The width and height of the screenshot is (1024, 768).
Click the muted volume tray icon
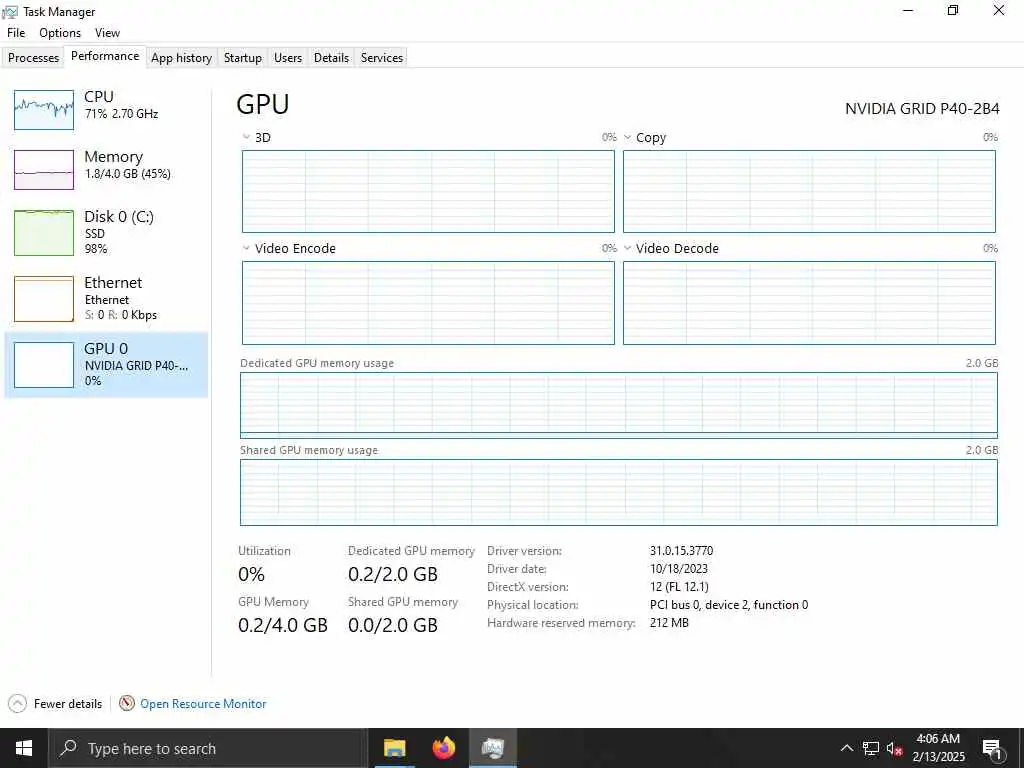[x=894, y=748]
